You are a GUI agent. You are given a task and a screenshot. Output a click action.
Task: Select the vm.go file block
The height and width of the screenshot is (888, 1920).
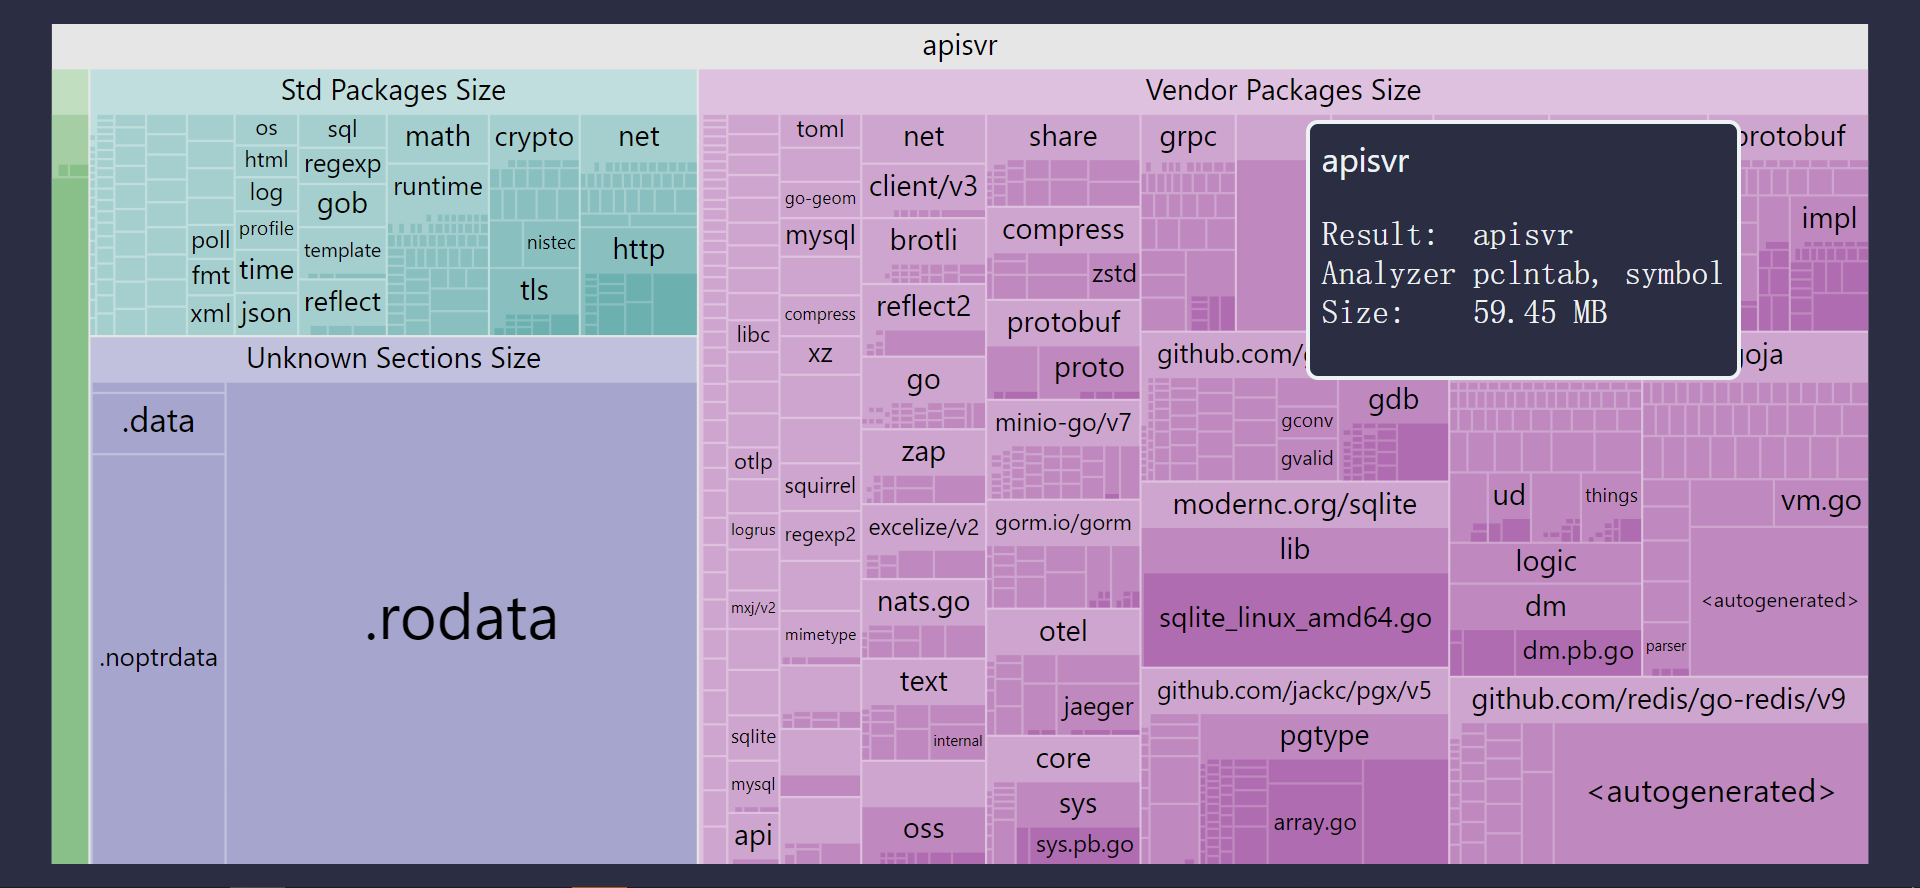tap(1819, 501)
